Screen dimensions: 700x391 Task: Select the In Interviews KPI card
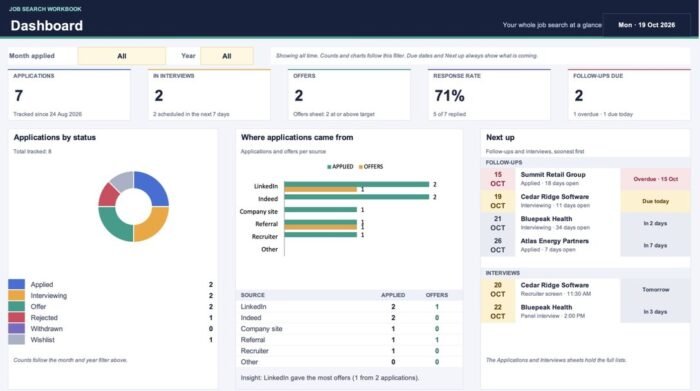click(209, 94)
